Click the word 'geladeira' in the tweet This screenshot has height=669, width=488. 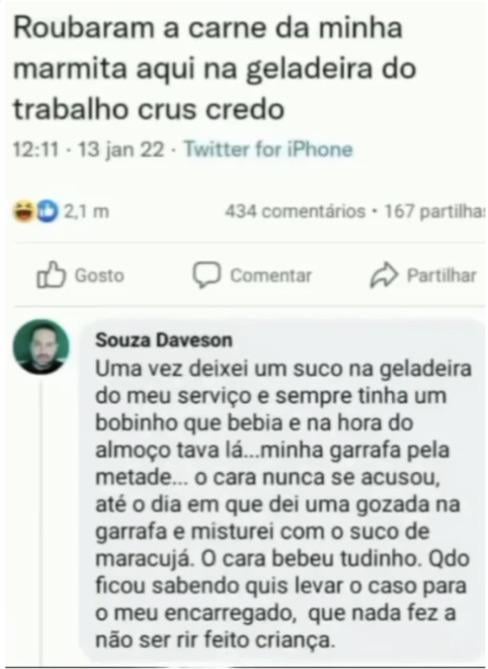point(309,70)
